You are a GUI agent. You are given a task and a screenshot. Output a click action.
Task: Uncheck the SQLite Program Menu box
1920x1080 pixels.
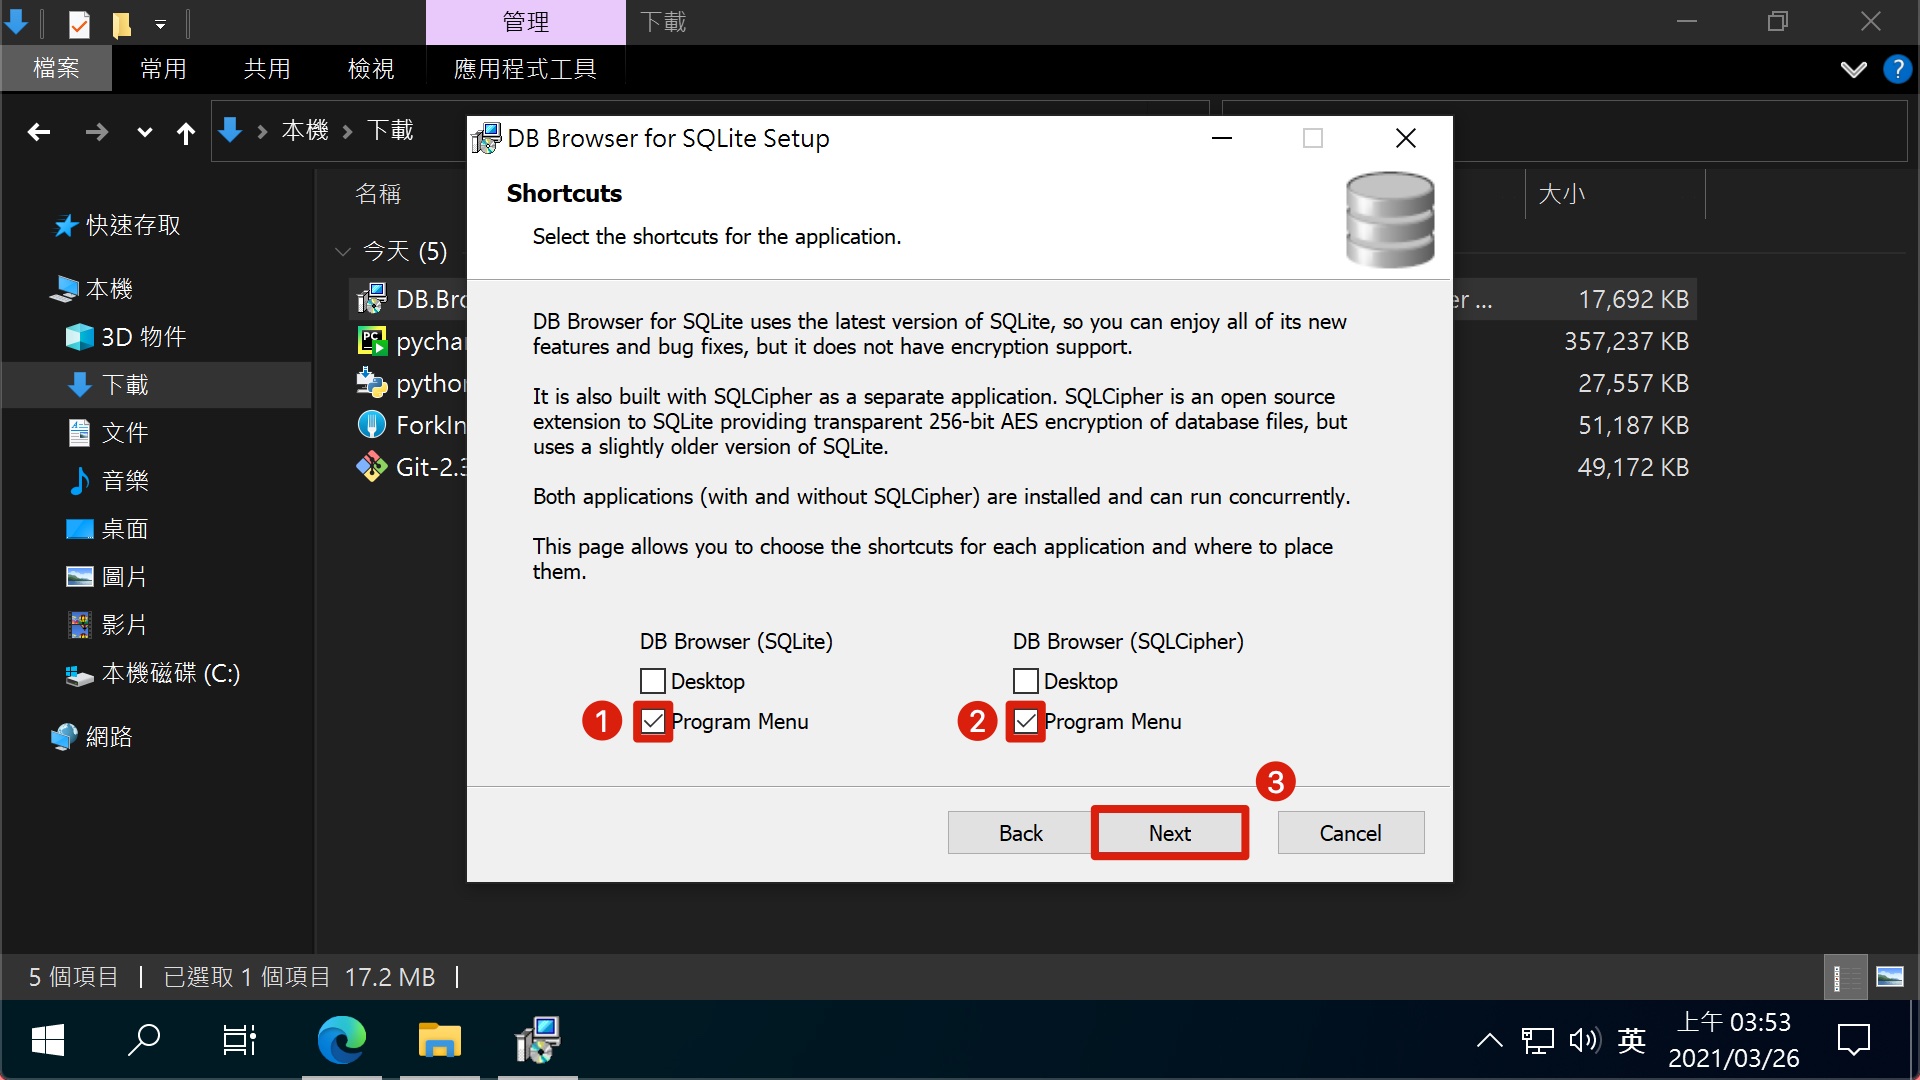(653, 721)
